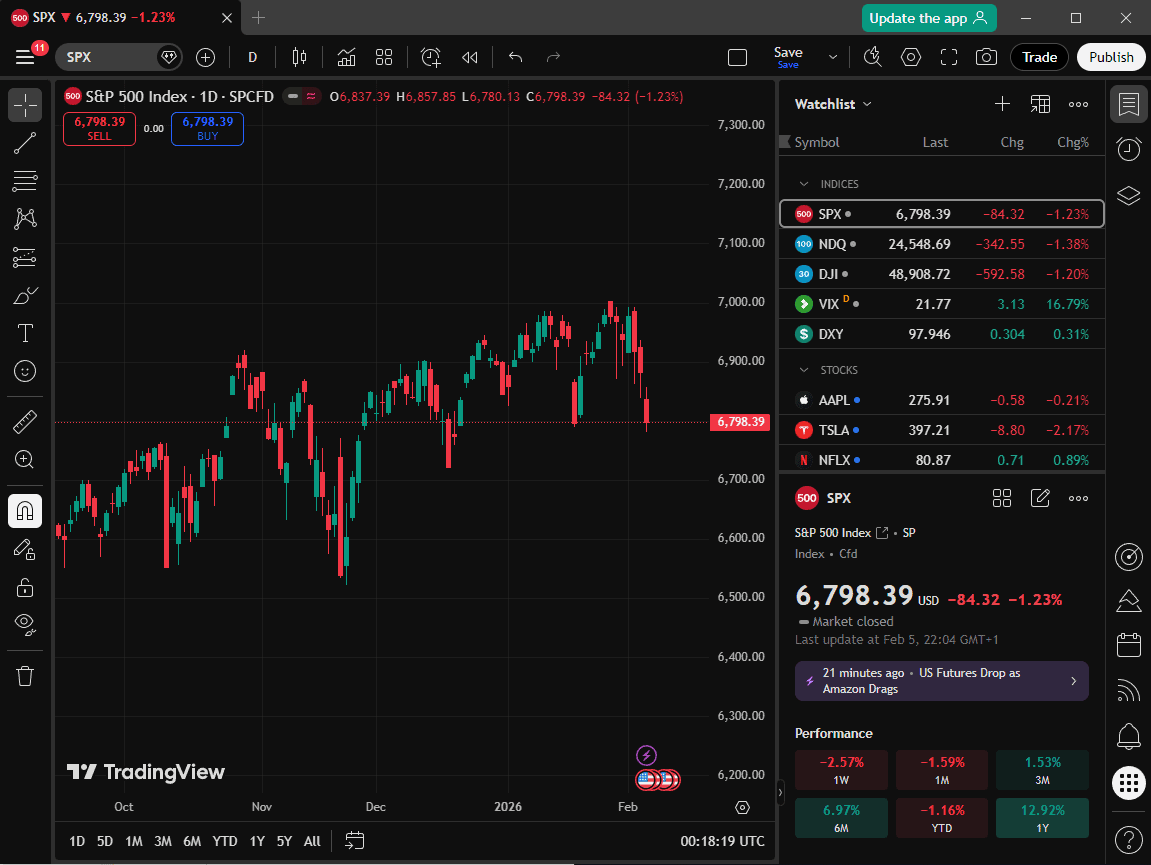The image size is (1151, 865).
Task: Open the emoji drawing tool
Action: pyautogui.click(x=24, y=371)
